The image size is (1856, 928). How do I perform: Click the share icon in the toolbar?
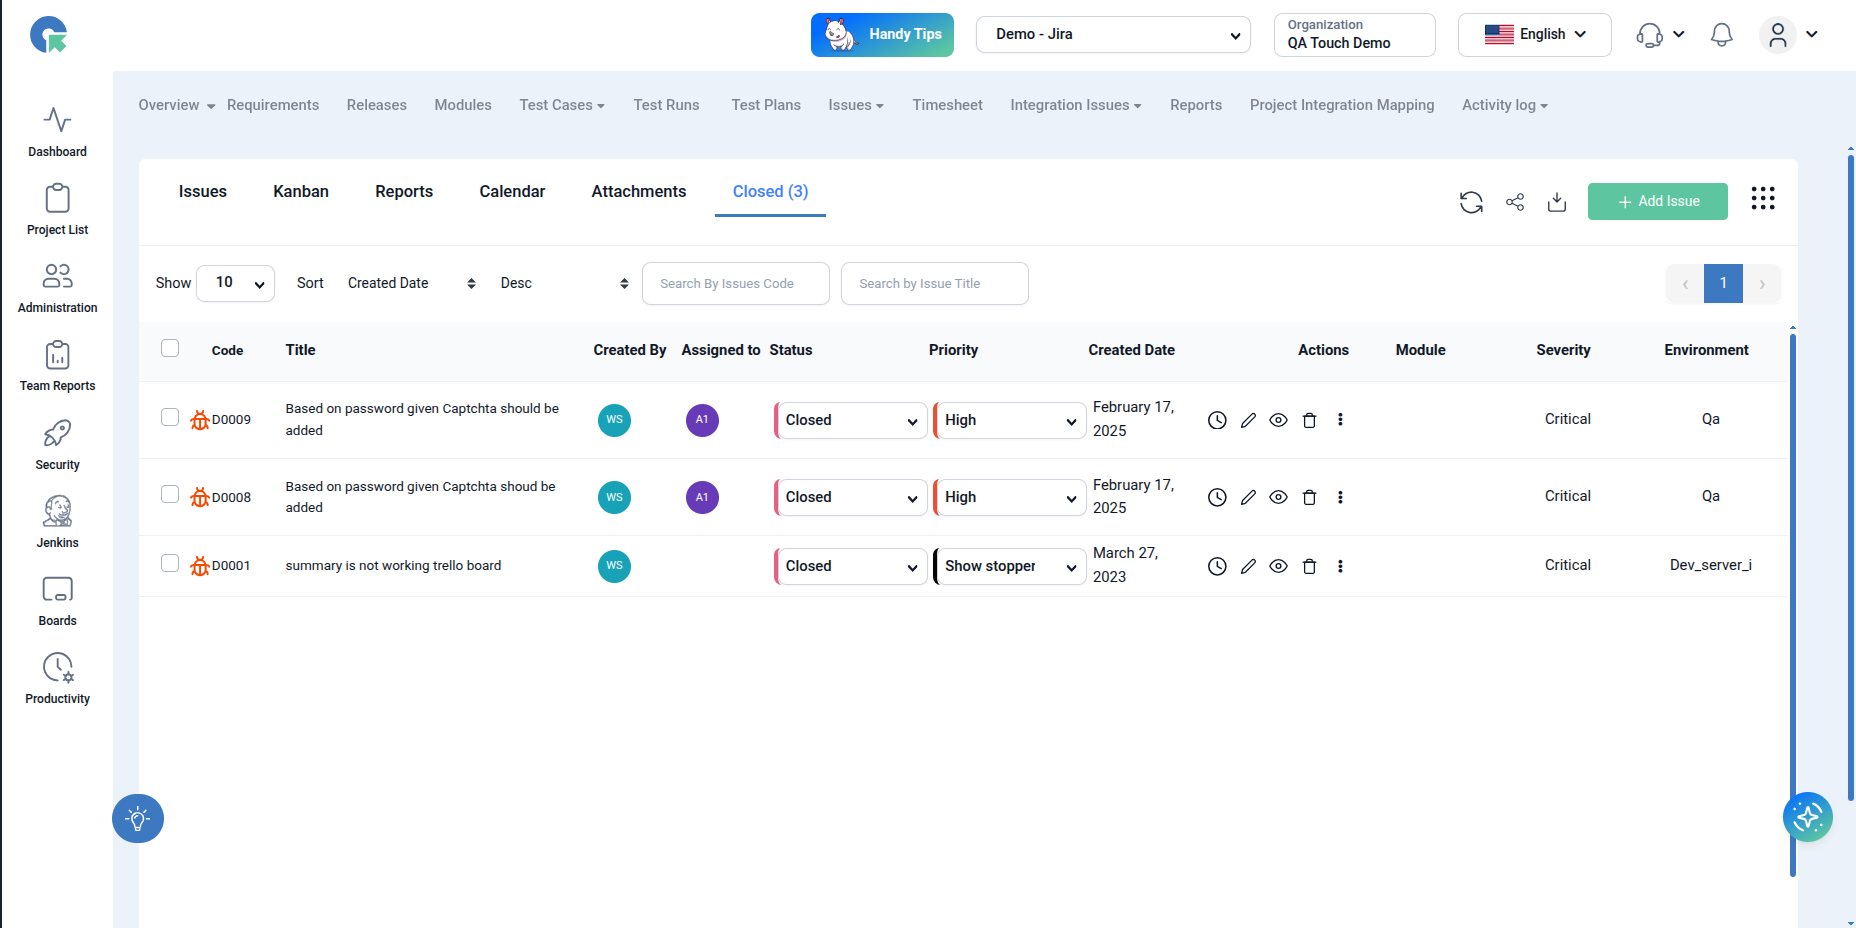click(x=1515, y=202)
